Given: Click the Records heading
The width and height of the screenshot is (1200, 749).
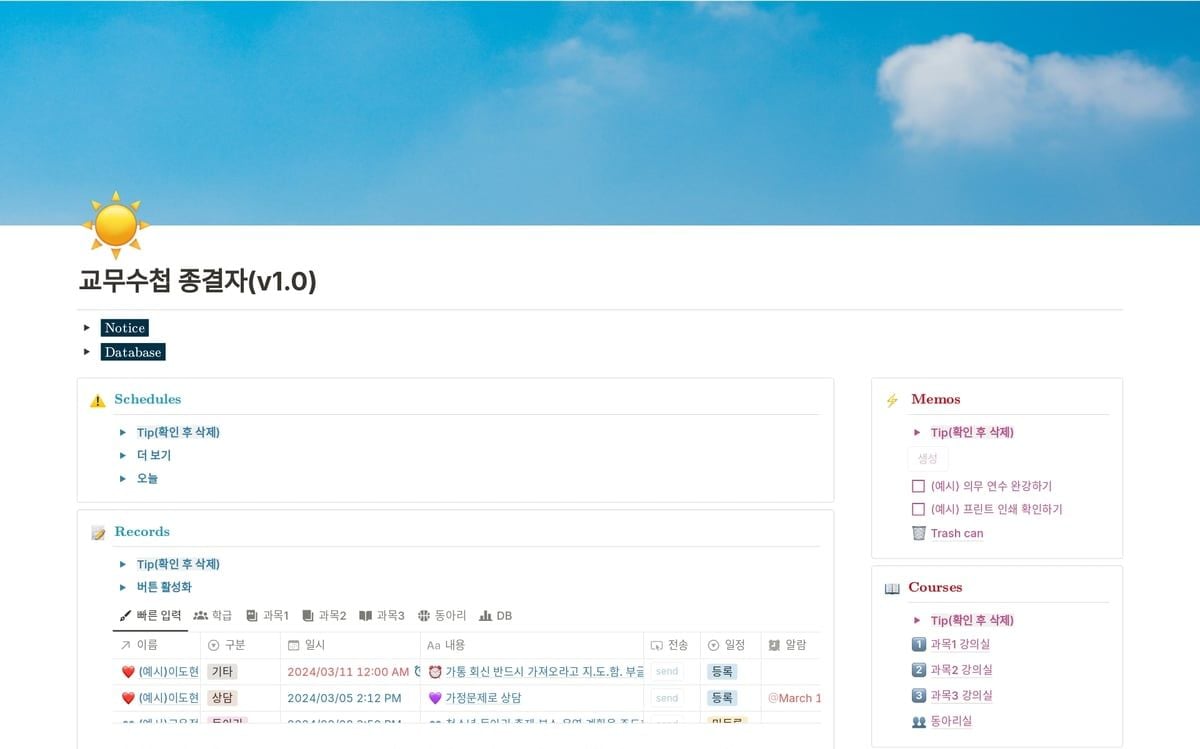Looking at the screenshot, I should pos(142,532).
